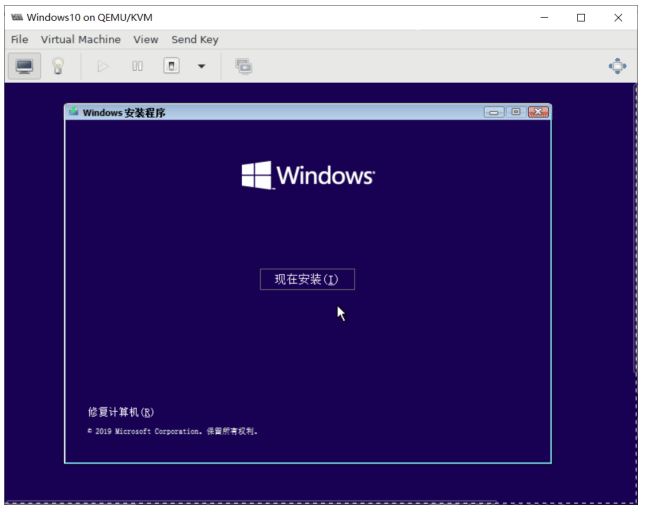
Task: Click the virt-manager icon in title bar
Action: pos(17,17)
